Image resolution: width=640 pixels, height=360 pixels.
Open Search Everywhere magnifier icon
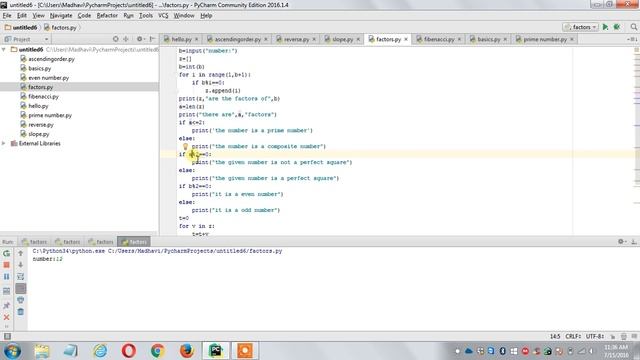pyautogui.click(x=633, y=27)
